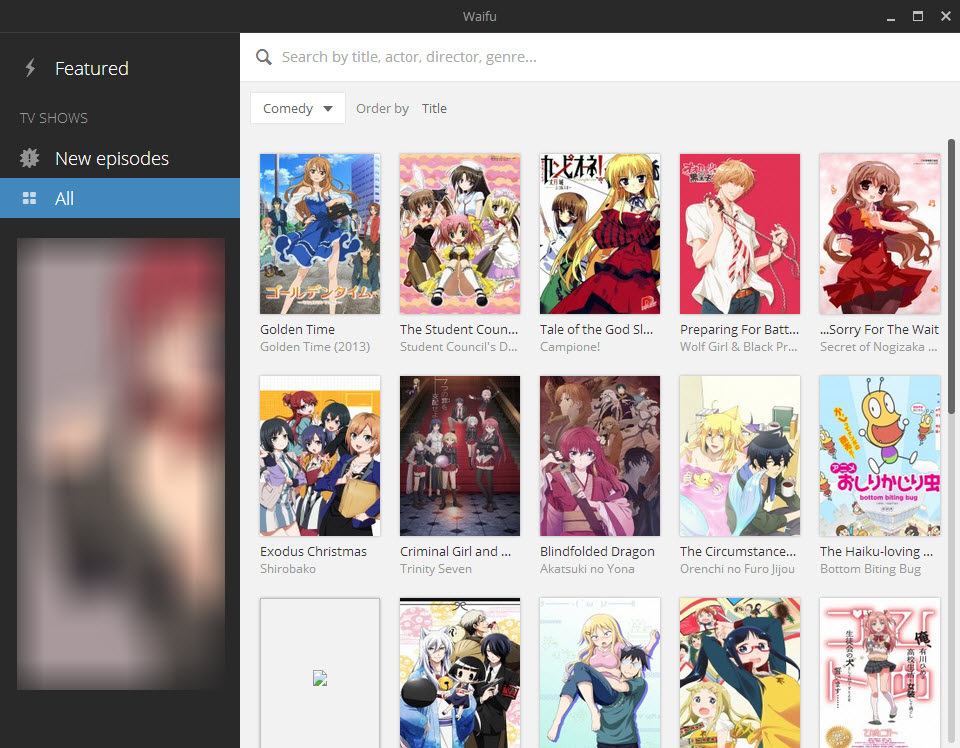Click 'Exodus Christmas' title text
This screenshot has height=748, width=960.
(x=313, y=552)
